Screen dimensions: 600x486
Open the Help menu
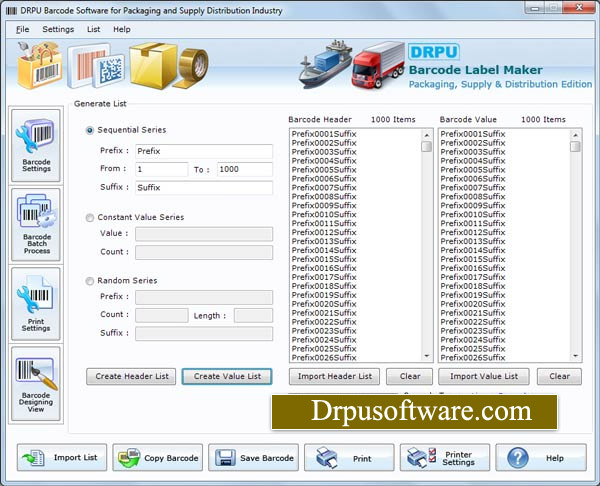click(122, 29)
